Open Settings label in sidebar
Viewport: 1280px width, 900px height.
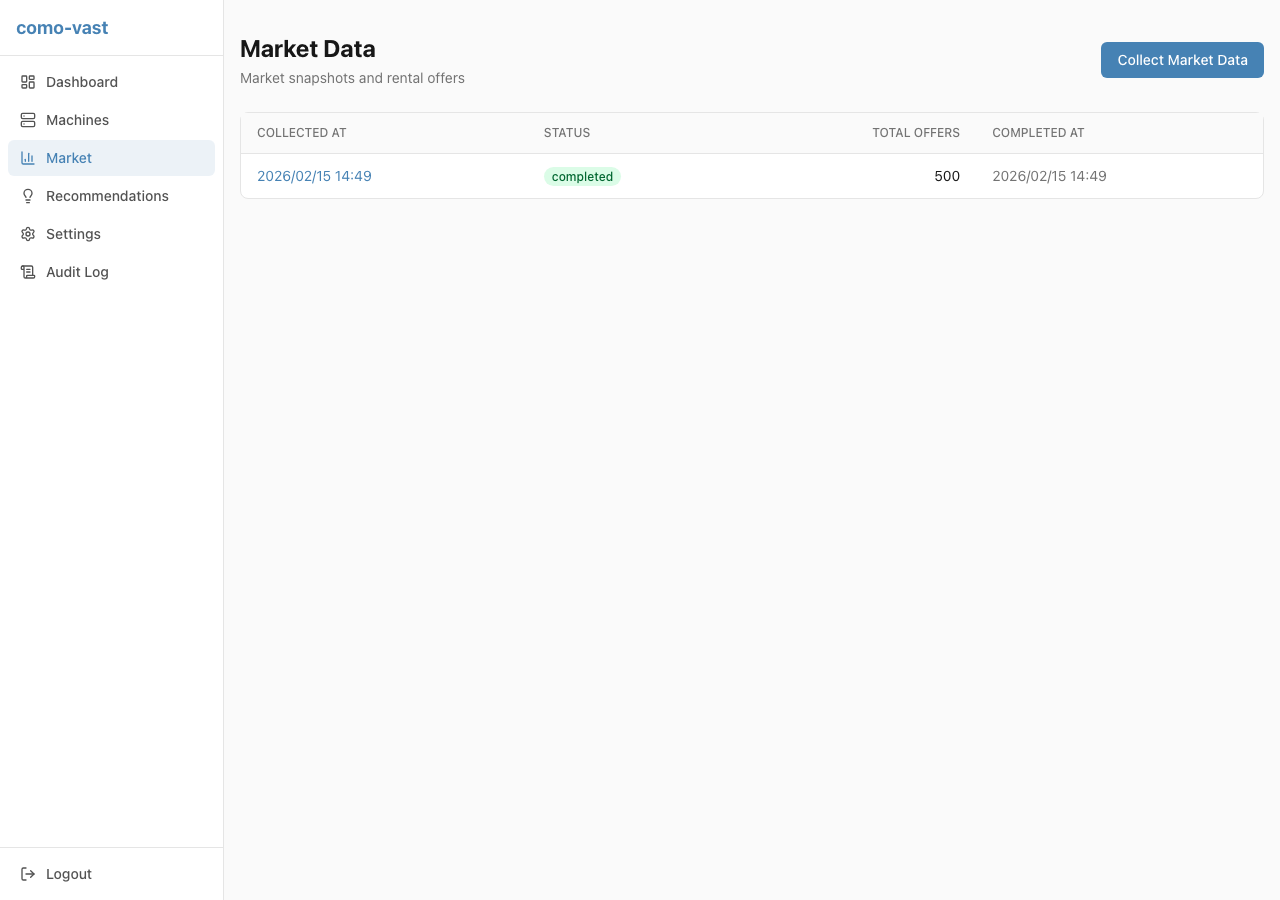coord(73,234)
